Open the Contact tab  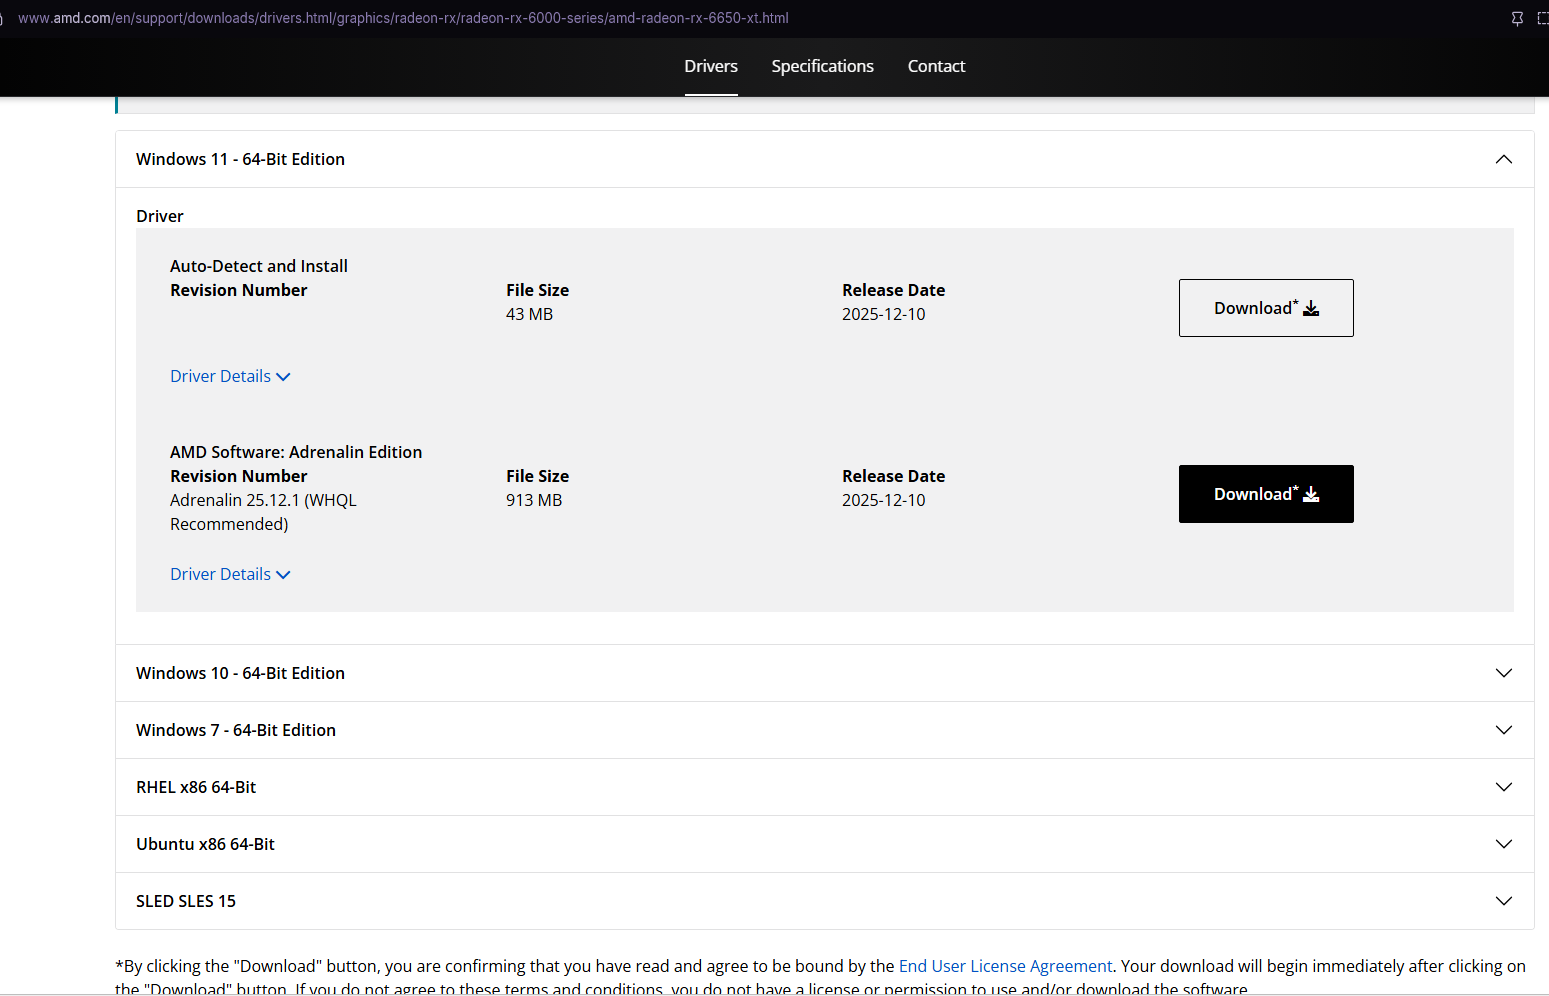pos(936,66)
